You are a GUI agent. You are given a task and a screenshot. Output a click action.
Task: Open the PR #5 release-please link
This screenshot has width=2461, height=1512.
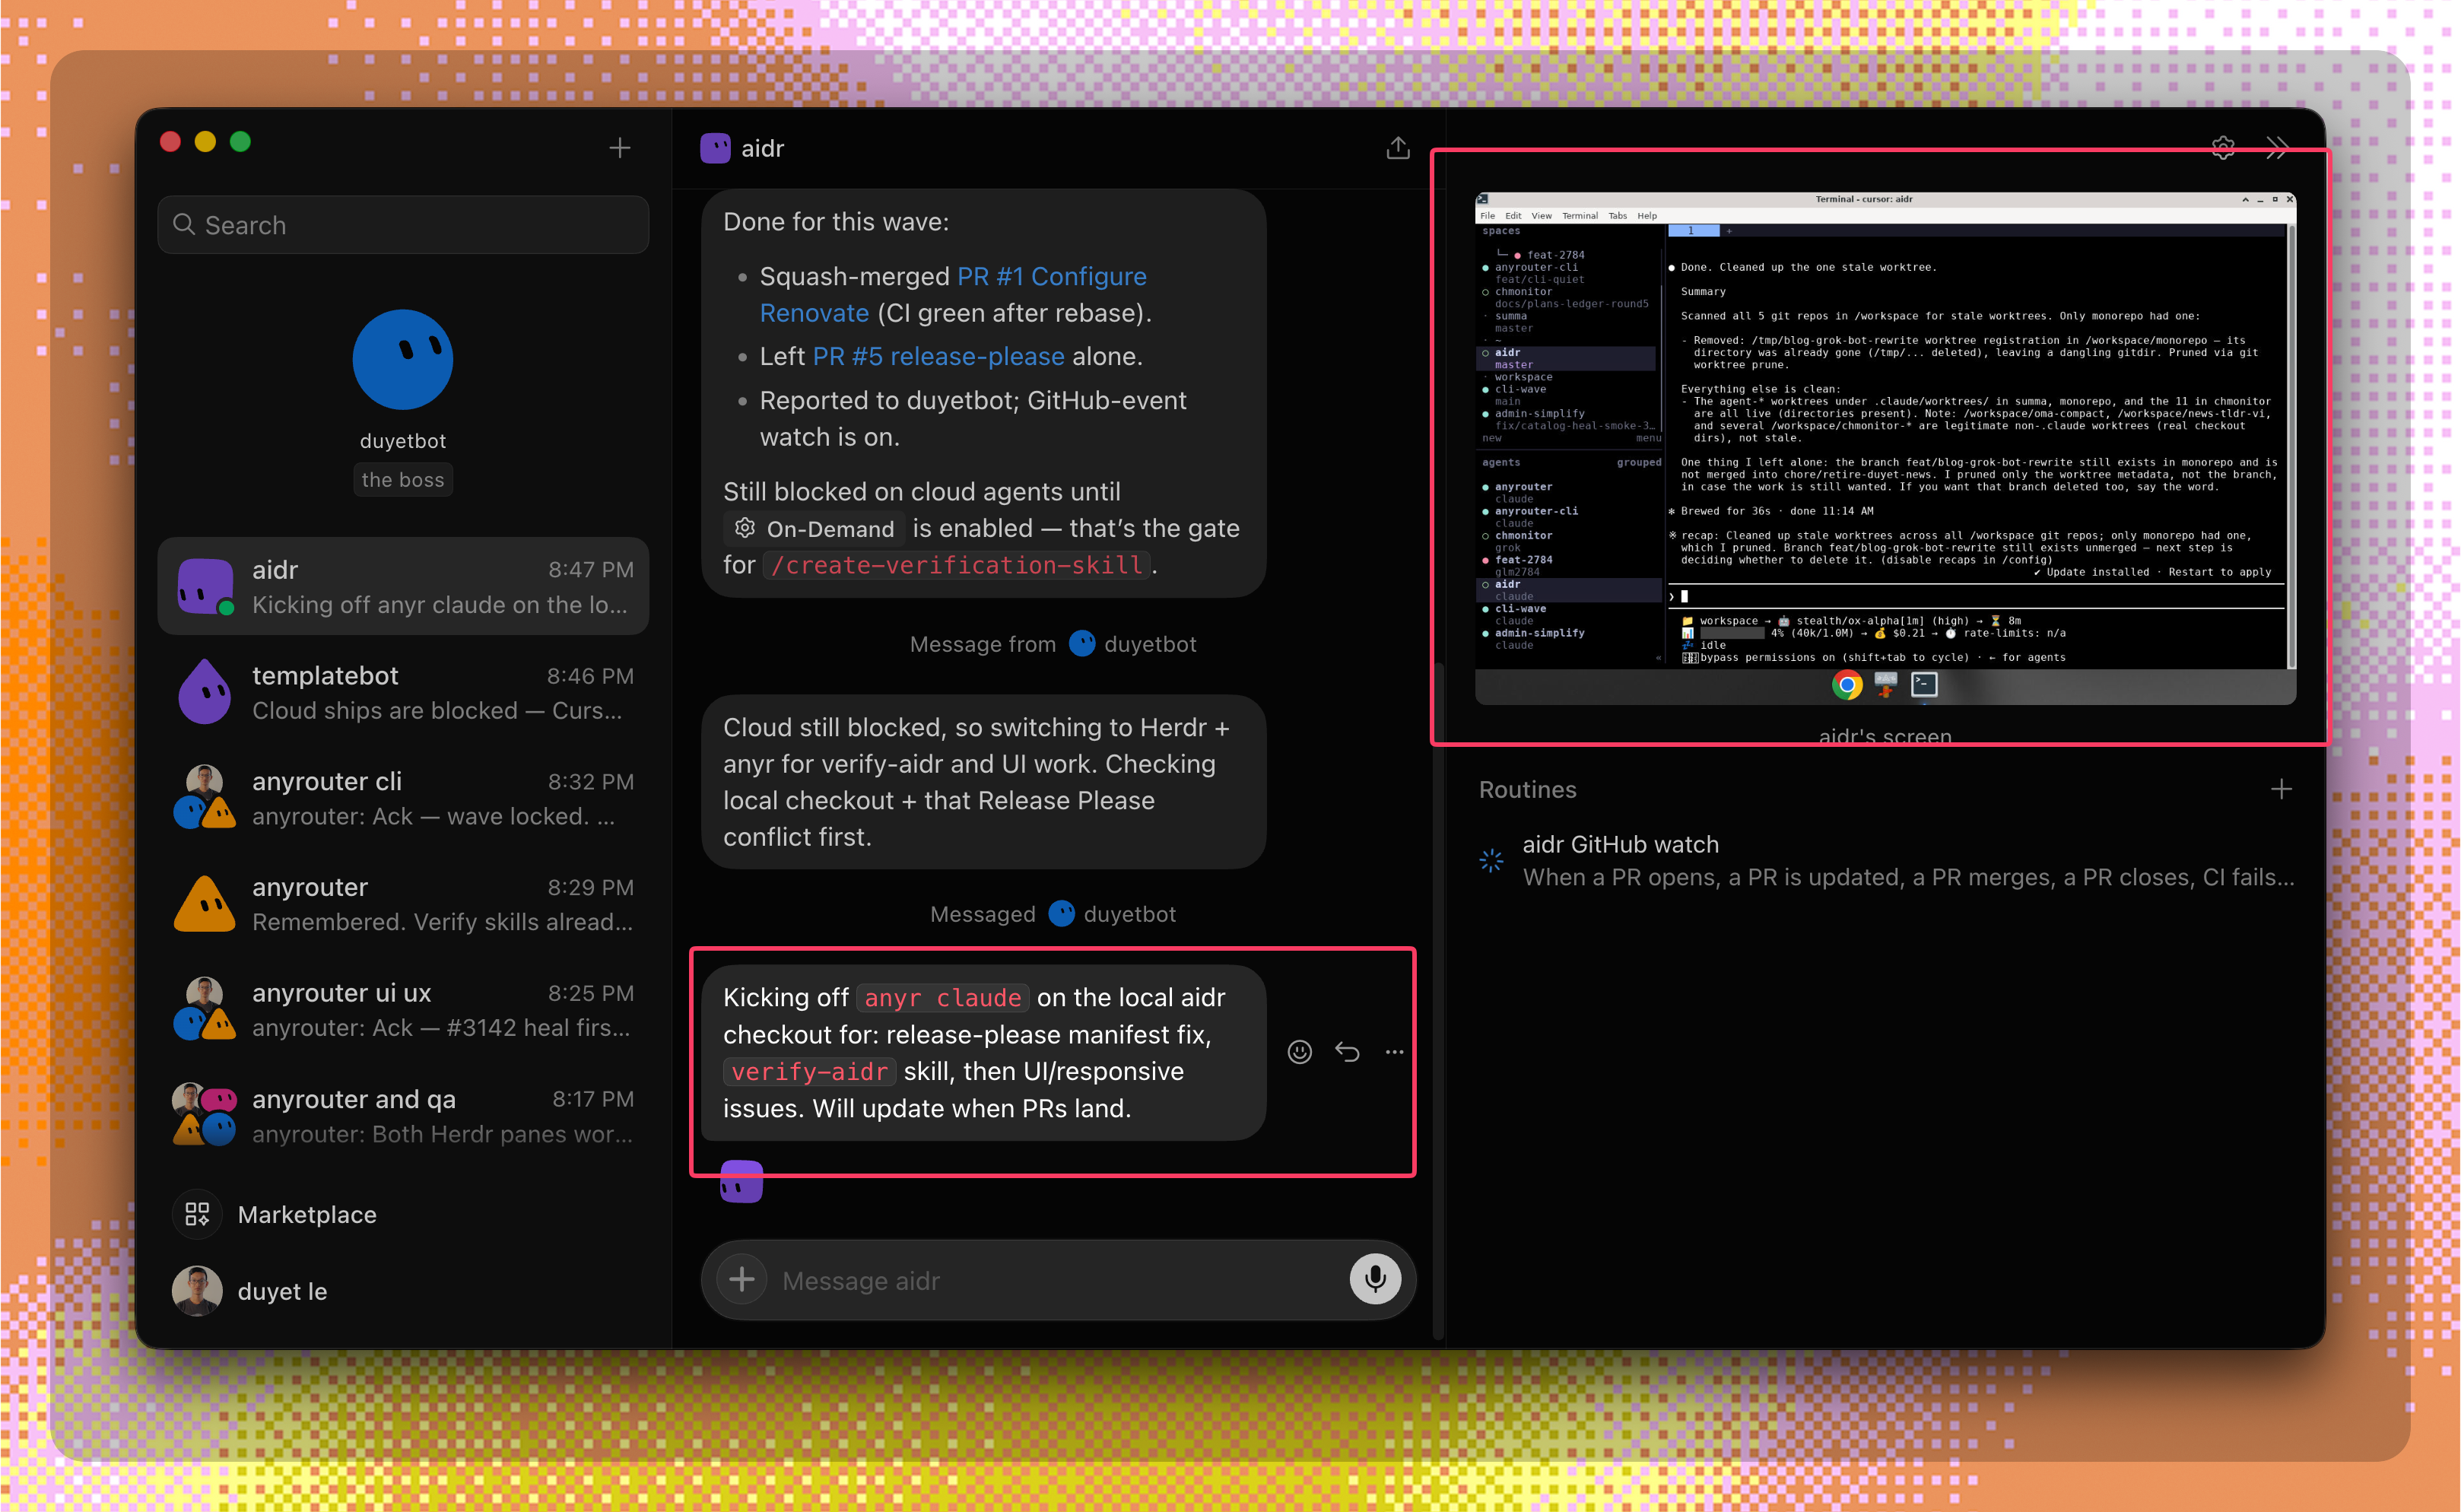(939, 357)
